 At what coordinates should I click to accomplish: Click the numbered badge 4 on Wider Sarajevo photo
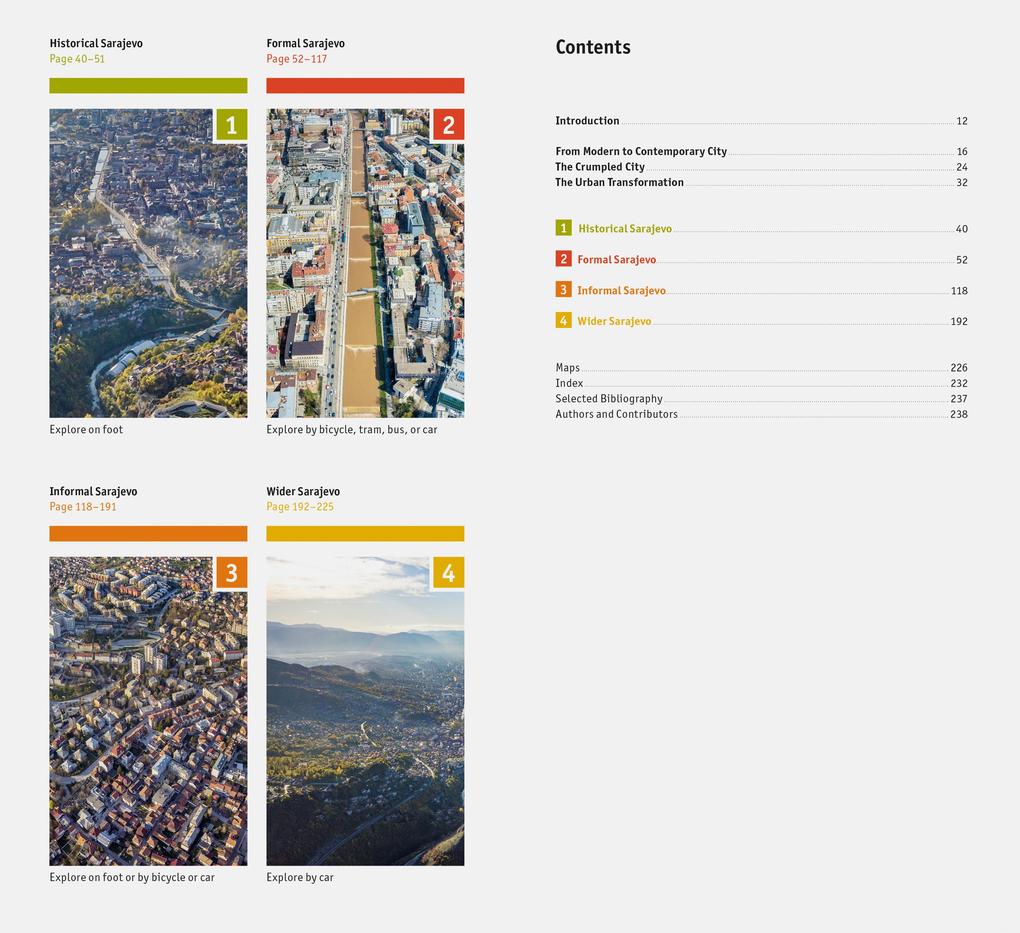(448, 572)
